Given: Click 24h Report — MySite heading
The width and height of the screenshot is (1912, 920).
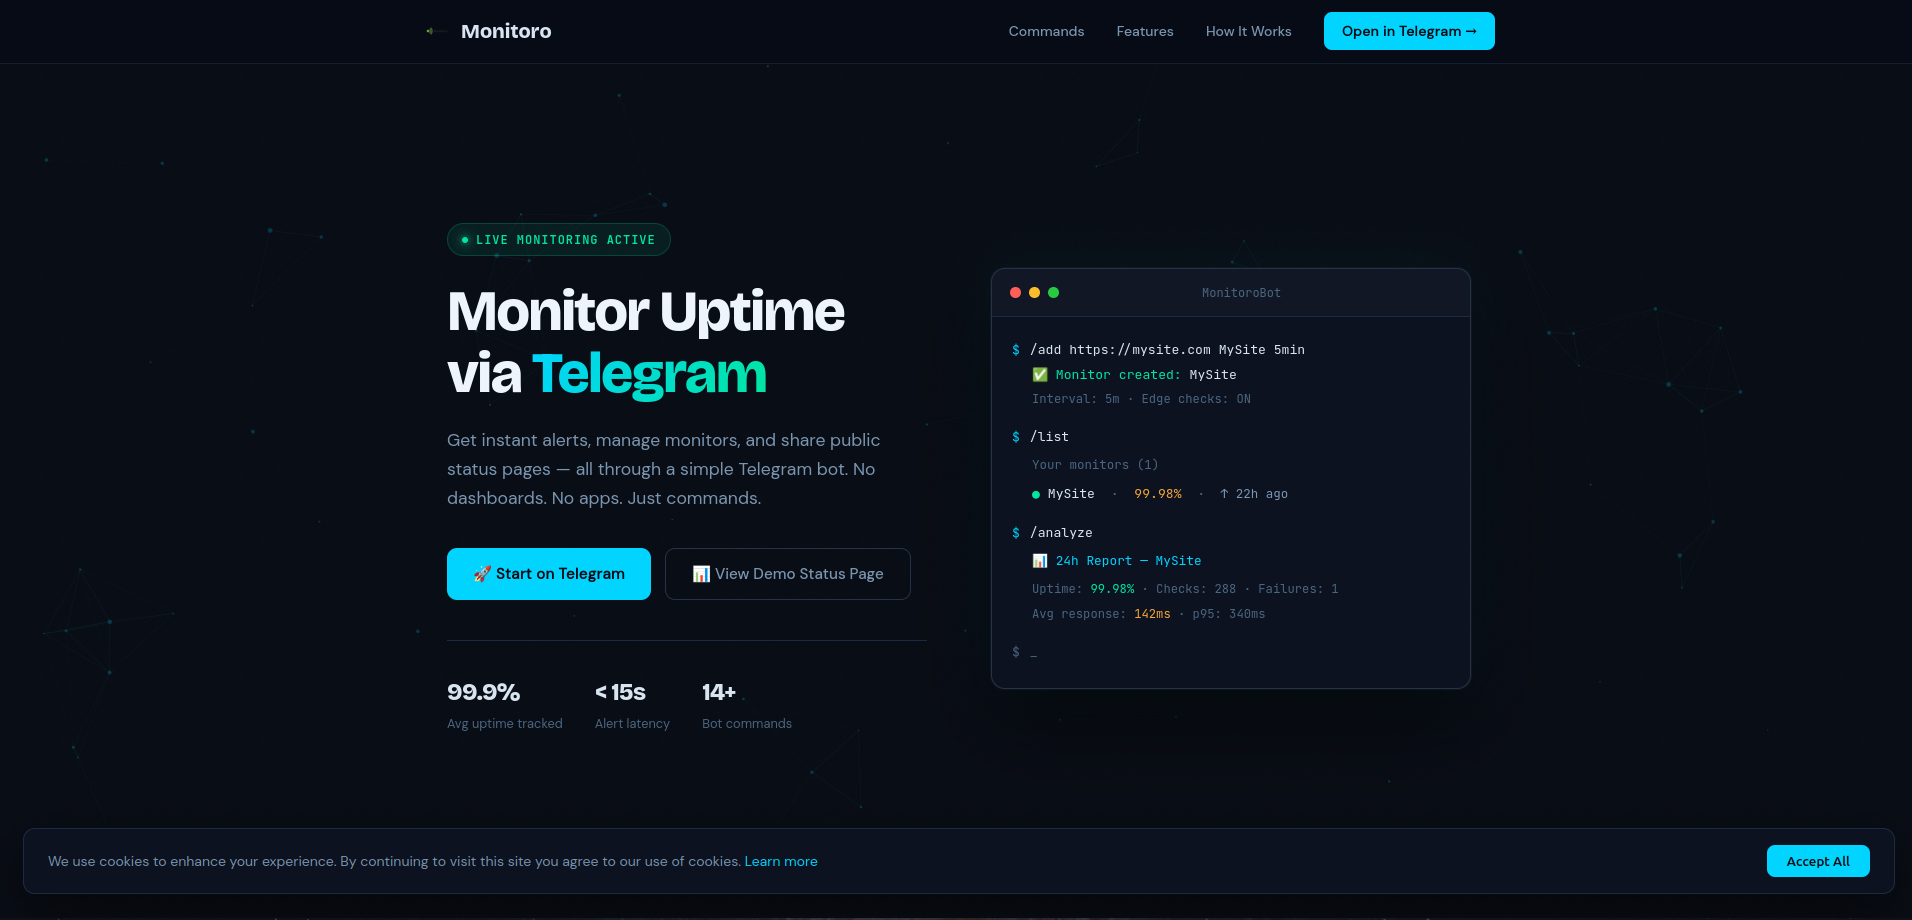Looking at the screenshot, I should point(1128,561).
